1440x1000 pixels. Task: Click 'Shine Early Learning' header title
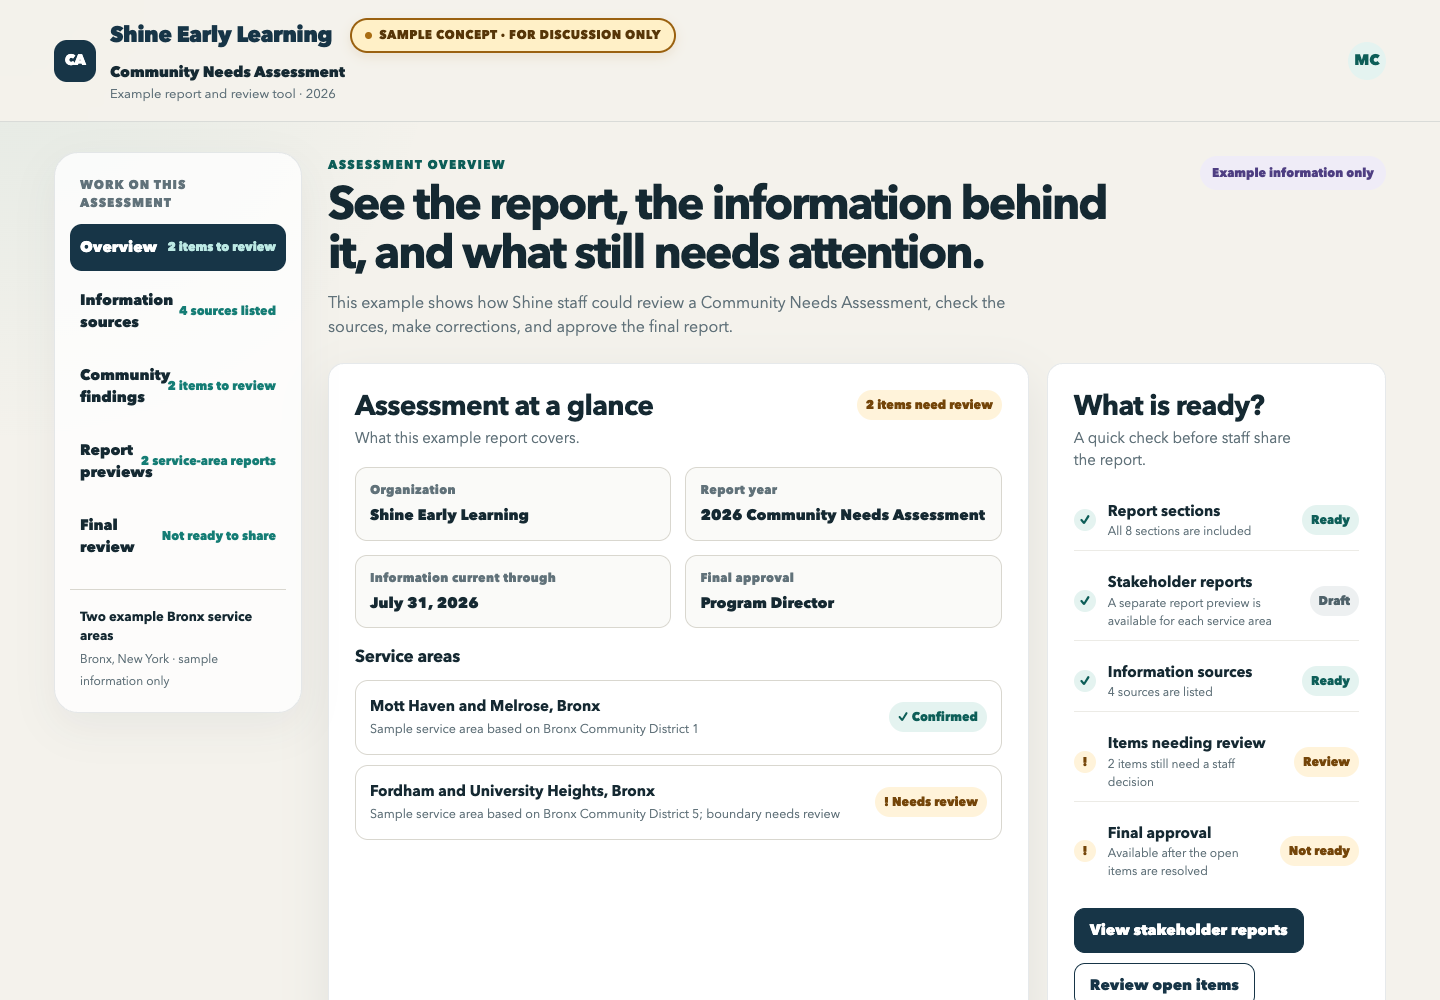221,35
